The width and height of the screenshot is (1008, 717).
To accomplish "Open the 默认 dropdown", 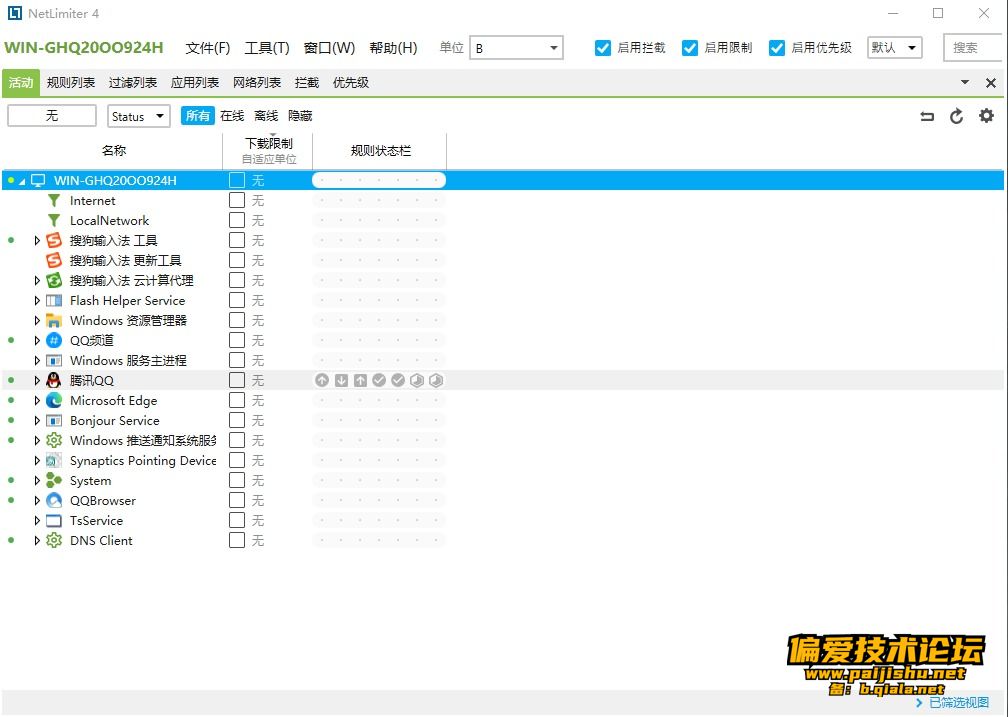I will [x=894, y=48].
